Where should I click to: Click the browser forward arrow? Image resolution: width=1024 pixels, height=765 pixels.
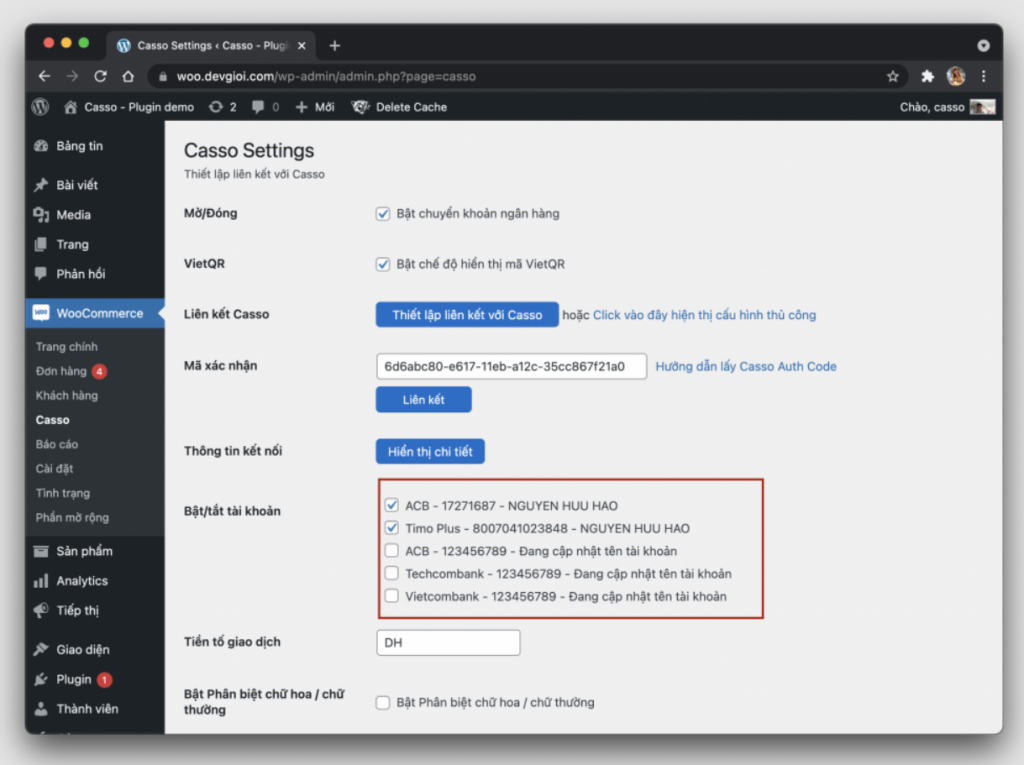click(x=72, y=76)
